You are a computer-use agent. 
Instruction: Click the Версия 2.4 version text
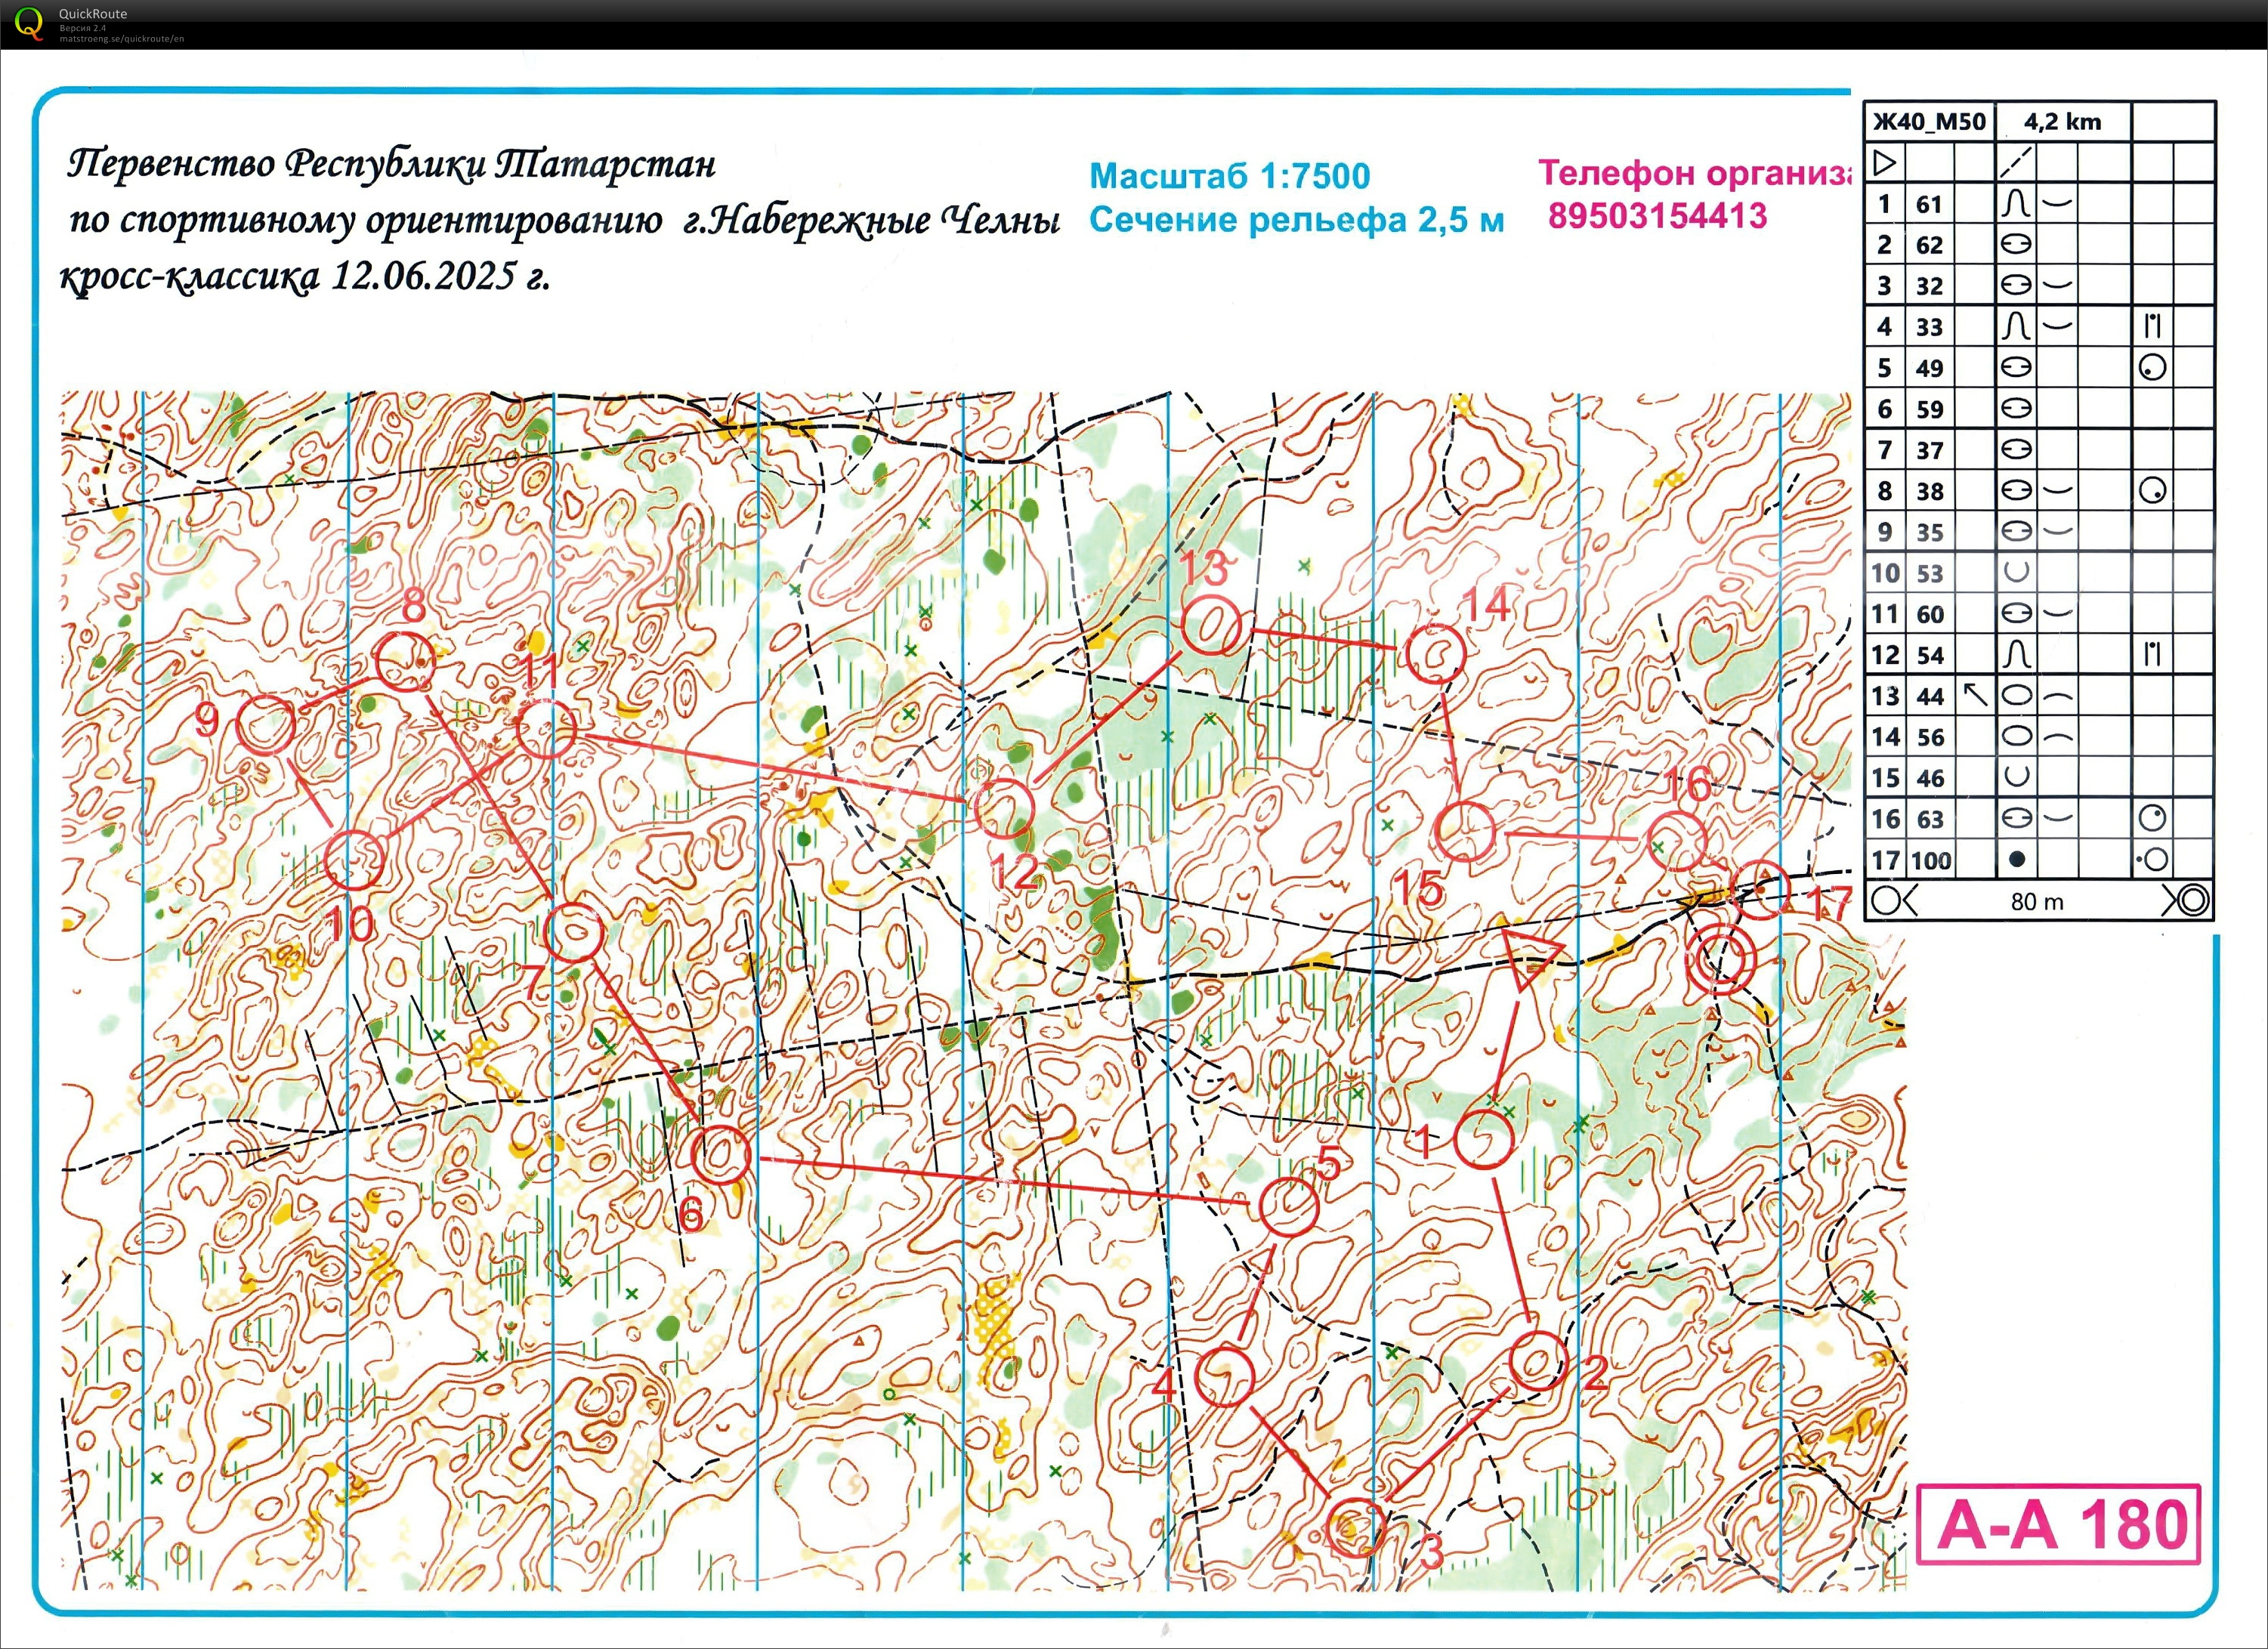point(82,28)
